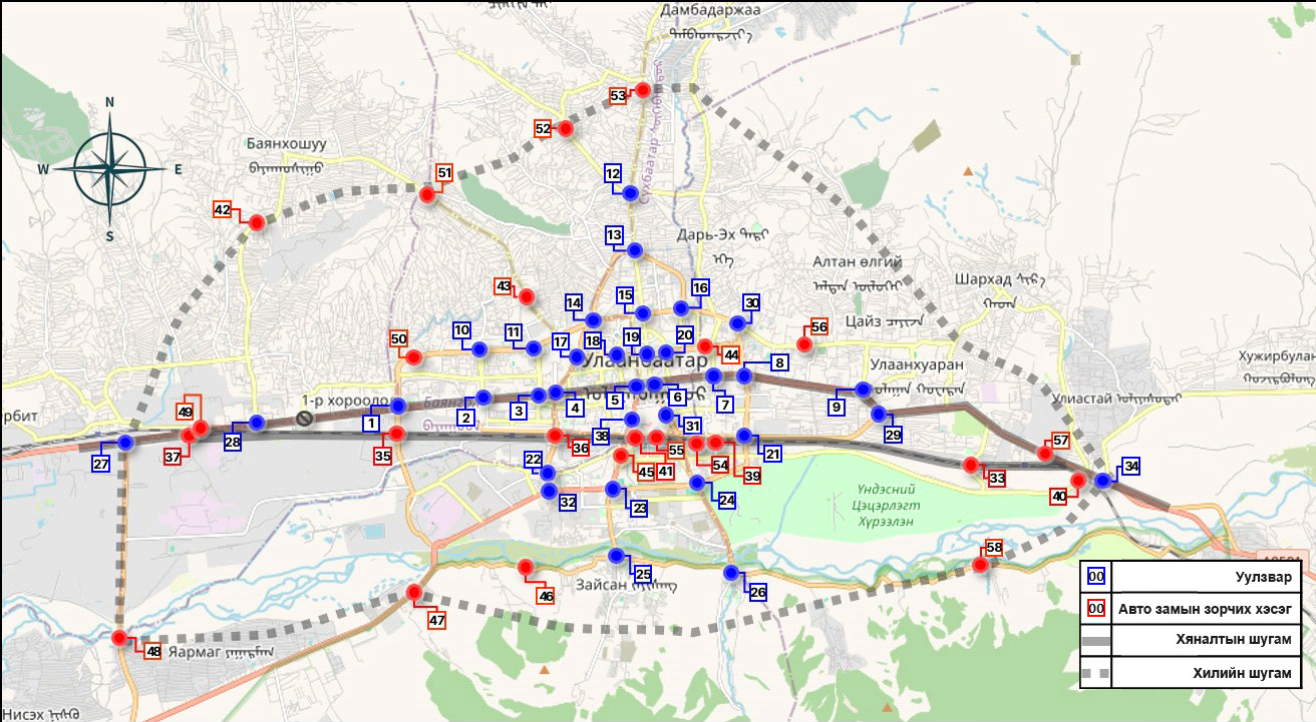Screen dimensions: 1316x722
Task: Click red marker point 42
Action: point(257,223)
